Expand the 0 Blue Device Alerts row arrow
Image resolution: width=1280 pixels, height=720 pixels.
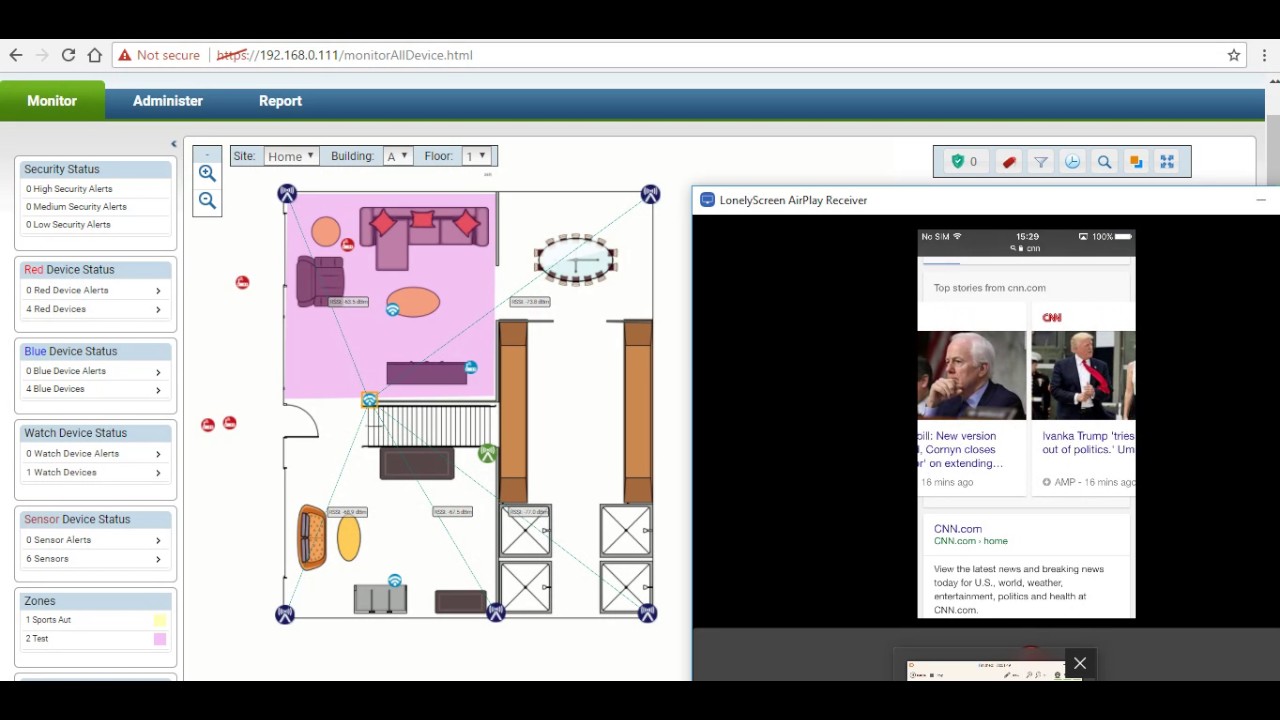pyautogui.click(x=158, y=372)
